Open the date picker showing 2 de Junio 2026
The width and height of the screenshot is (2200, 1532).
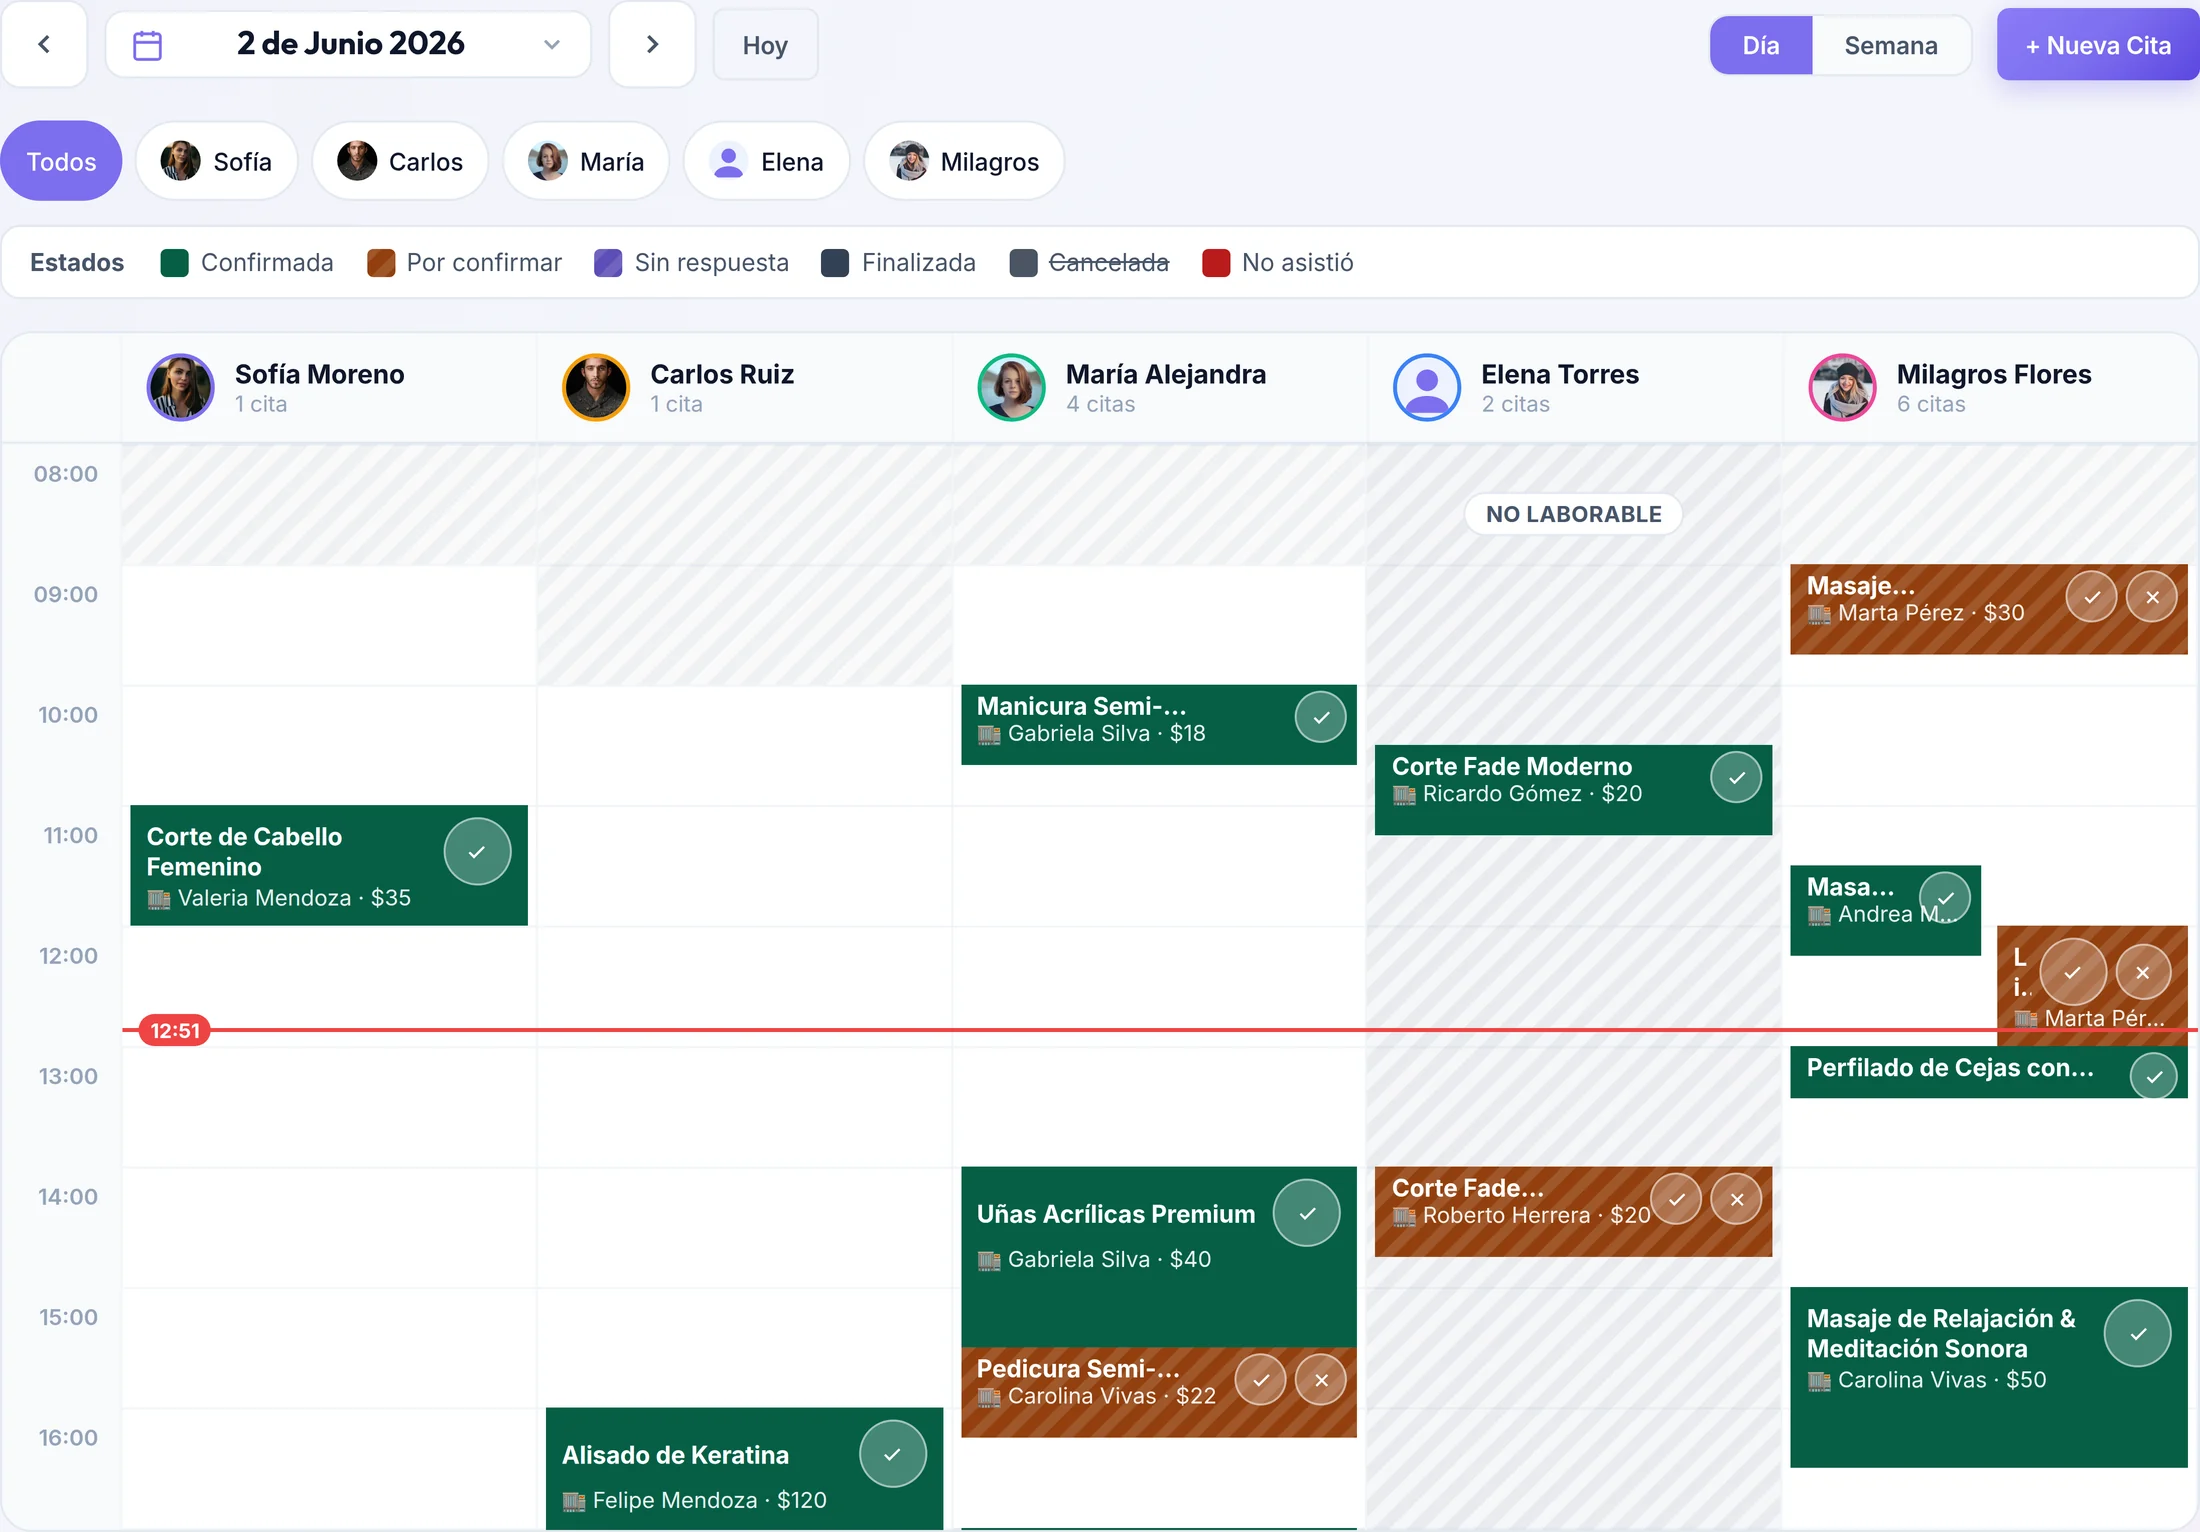[348, 44]
